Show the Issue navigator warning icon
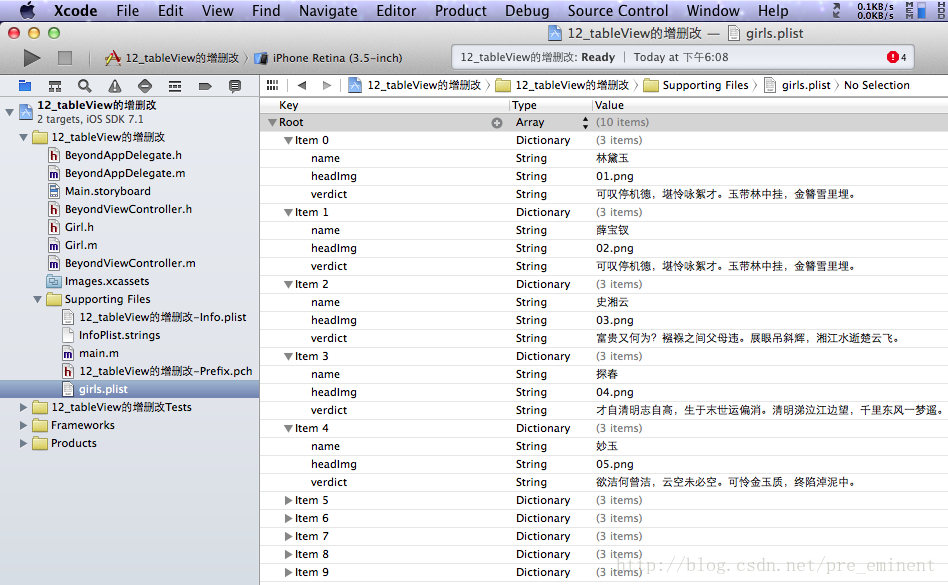This screenshot has height=585, width=948. click(115, 86)
